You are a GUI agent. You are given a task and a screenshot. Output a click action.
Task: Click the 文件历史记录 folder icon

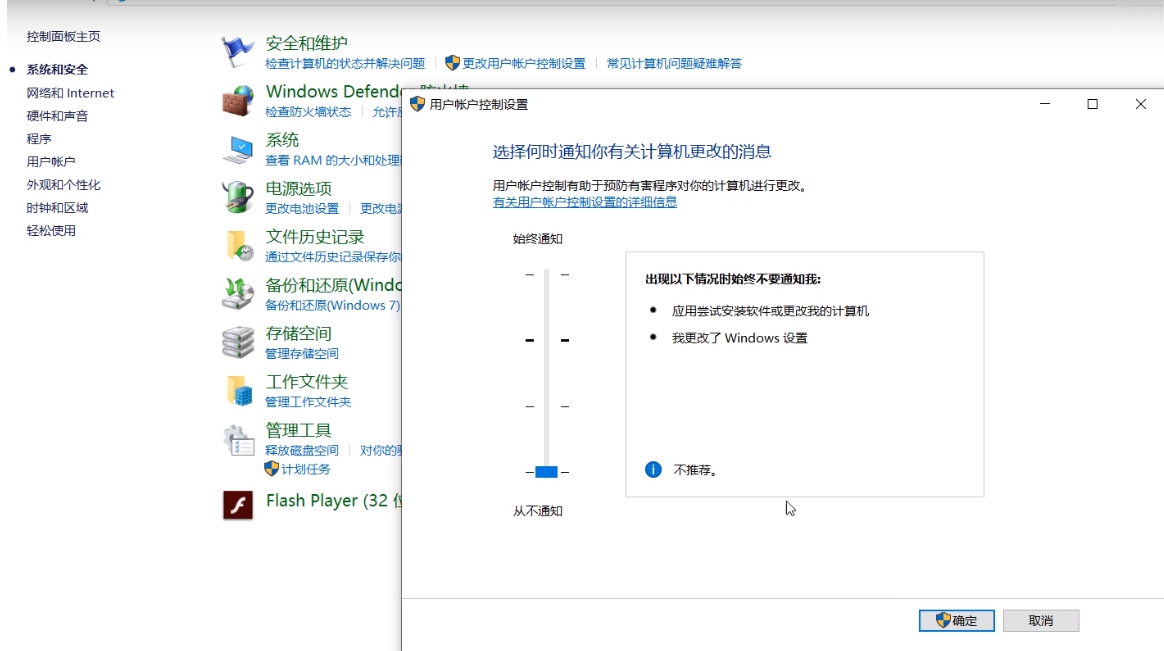239,246
